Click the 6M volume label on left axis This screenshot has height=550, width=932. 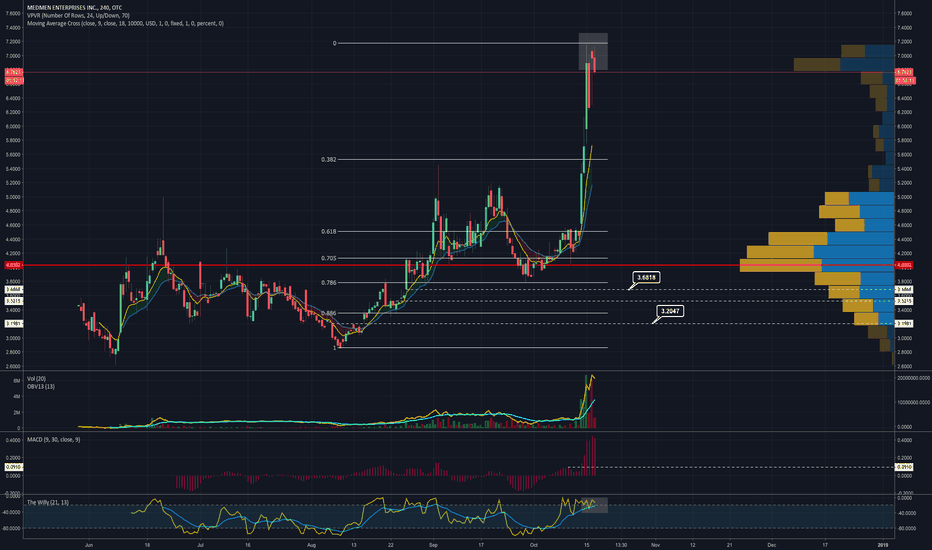(x=17, y=381)
